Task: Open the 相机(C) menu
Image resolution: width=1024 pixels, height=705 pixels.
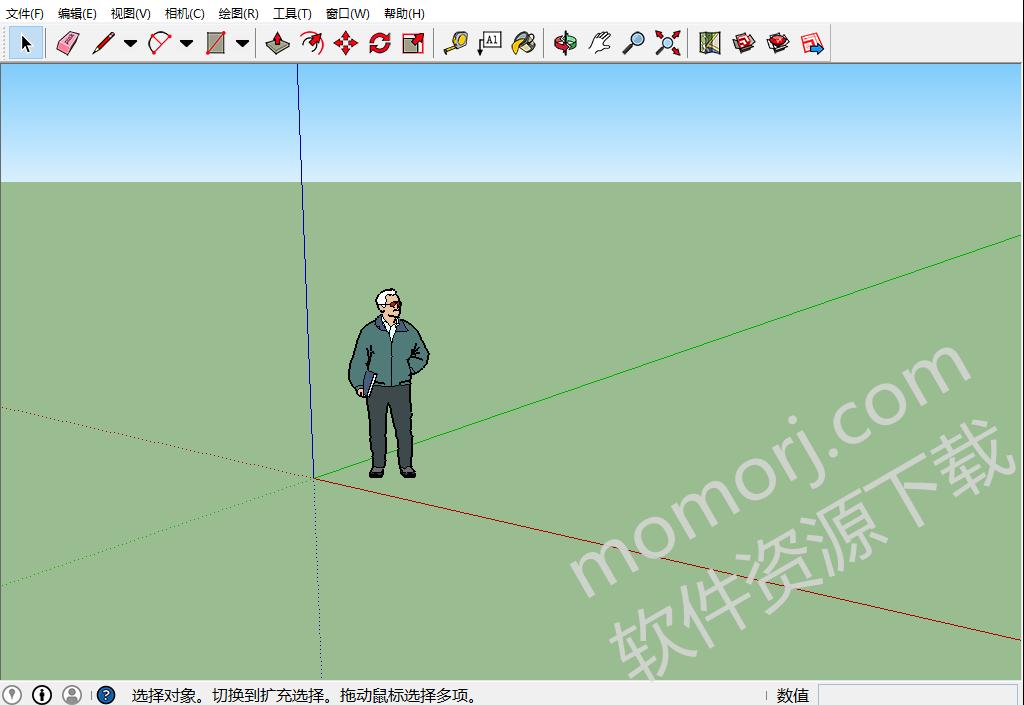Action: [185, 14]
